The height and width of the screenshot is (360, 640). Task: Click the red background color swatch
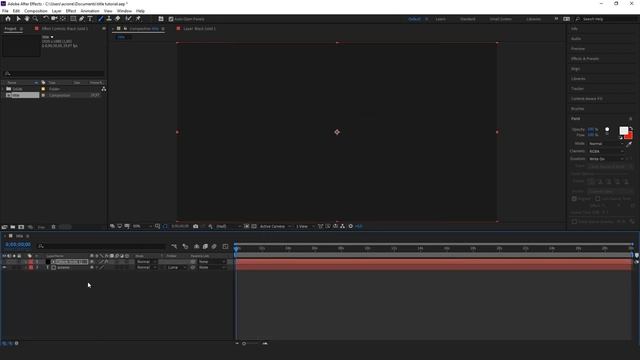pos(629,136)
